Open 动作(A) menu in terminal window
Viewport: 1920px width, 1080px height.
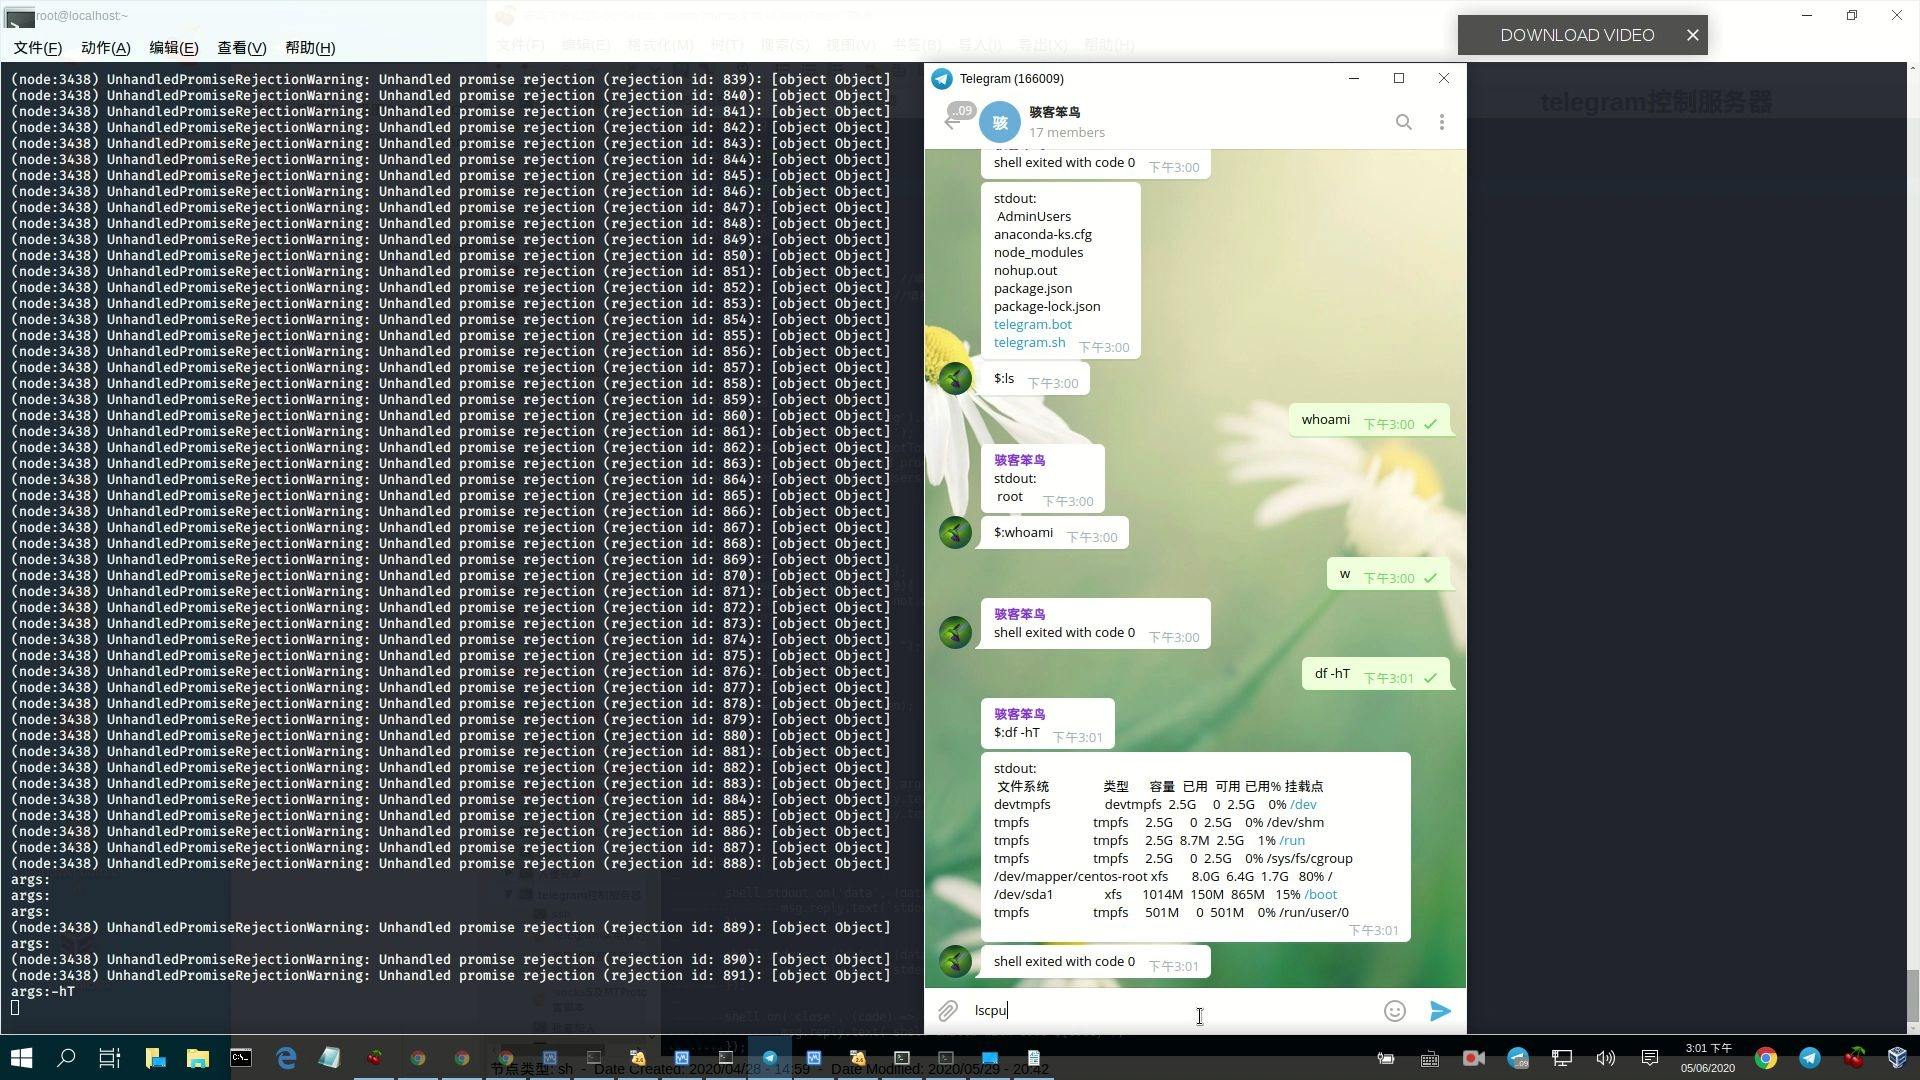click(105, 48)
